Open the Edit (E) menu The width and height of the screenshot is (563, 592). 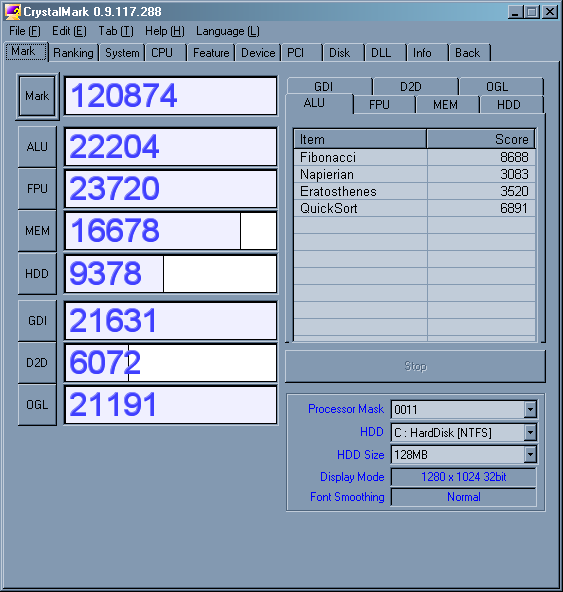(x=69, y=31)
